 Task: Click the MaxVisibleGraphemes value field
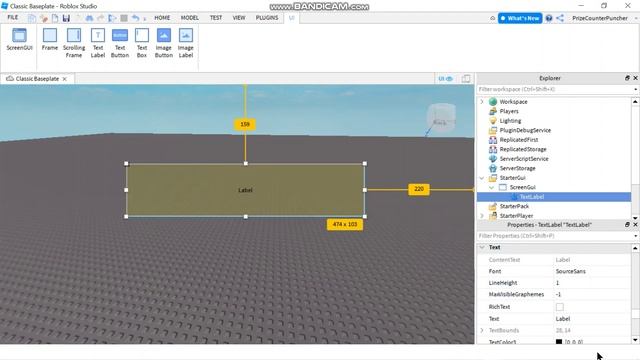point(592,294)
